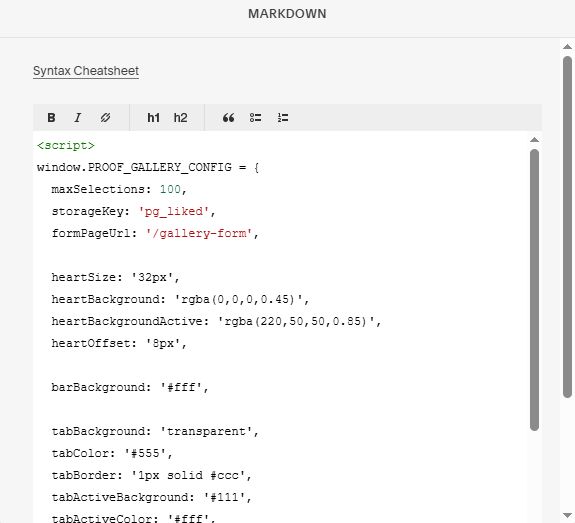Viewport: 575px width, 523px height.
Task: Toggle bold formatting in Markdown toolbar
Action: point(51,118)
